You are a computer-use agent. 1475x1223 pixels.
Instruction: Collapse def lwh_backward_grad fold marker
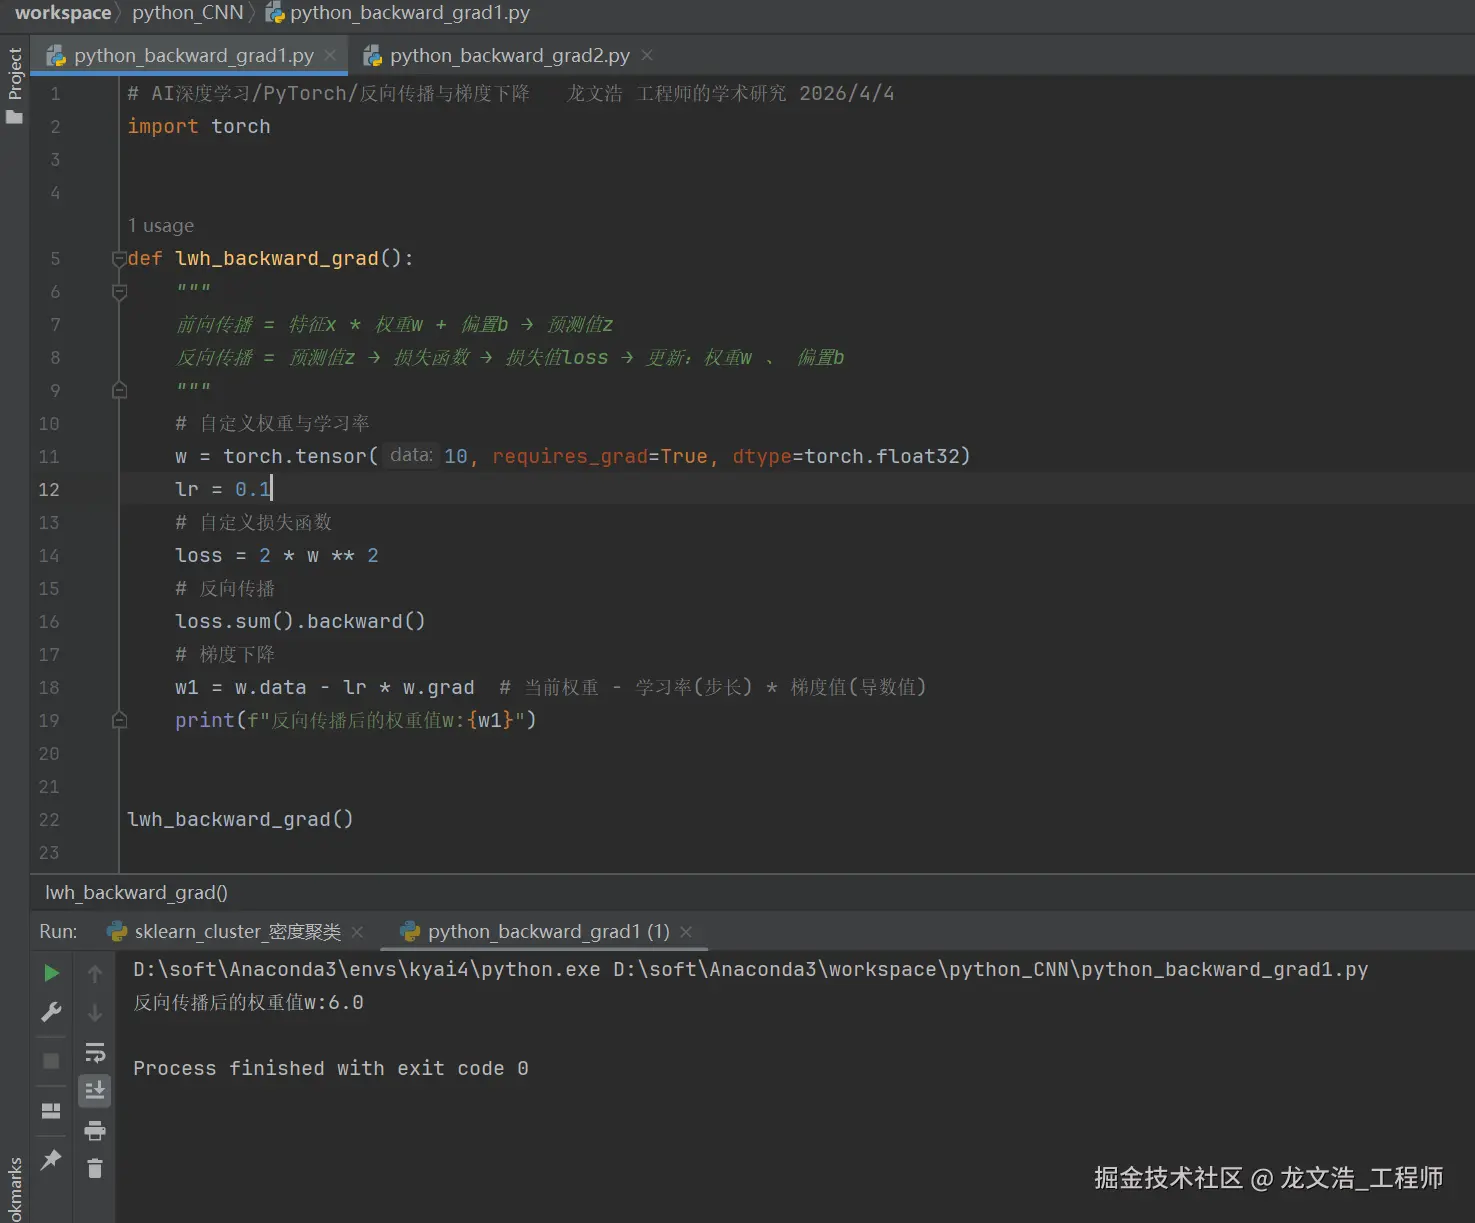point(119,259)
